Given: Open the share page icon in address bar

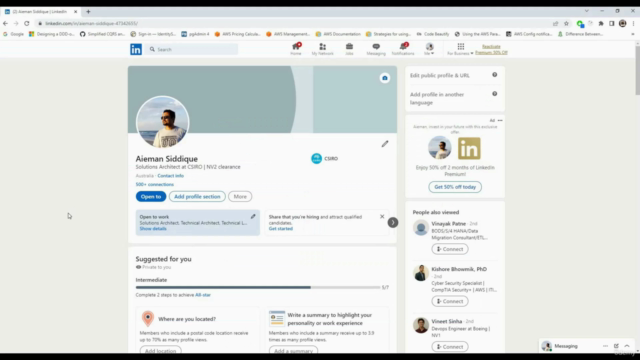Looking at the screenshot, I should [556, 24].
